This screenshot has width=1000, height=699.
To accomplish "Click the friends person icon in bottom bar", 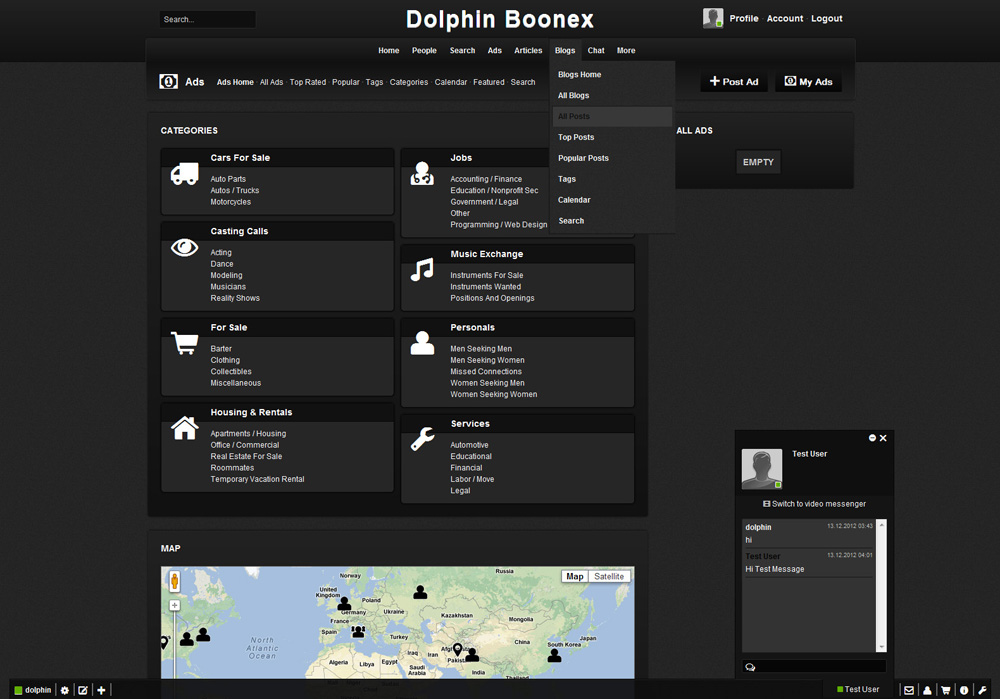I will coord(927,690).
